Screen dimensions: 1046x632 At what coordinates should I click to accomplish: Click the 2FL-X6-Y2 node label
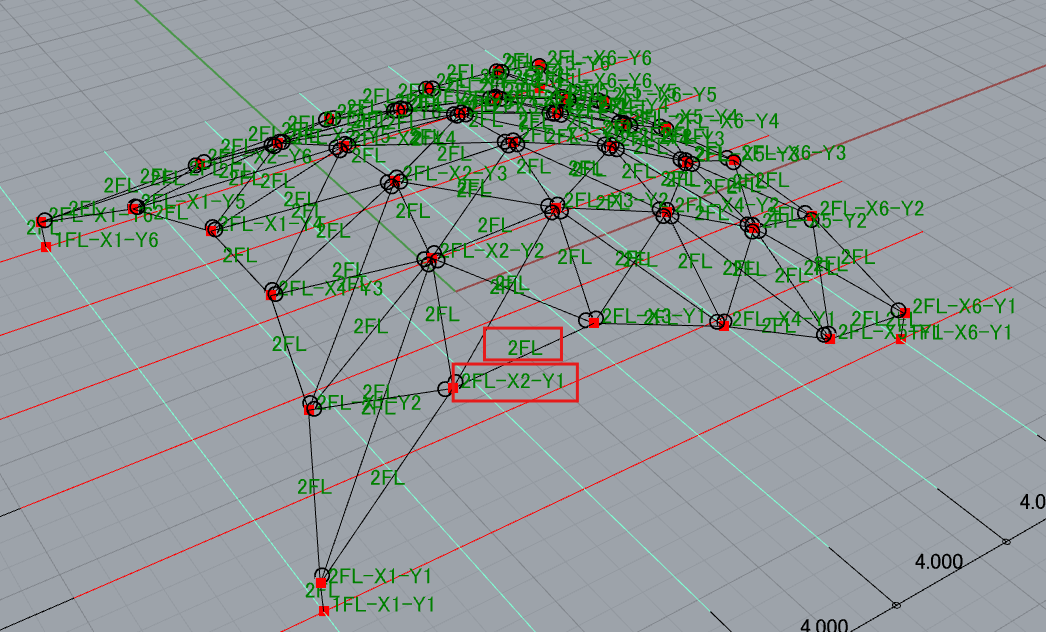pyautogui.click(x=871, y=209)
